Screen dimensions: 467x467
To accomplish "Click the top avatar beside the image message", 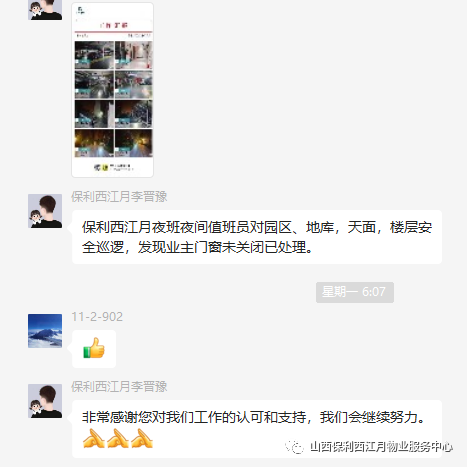I will pyautogui.click(x=45, y=10).
